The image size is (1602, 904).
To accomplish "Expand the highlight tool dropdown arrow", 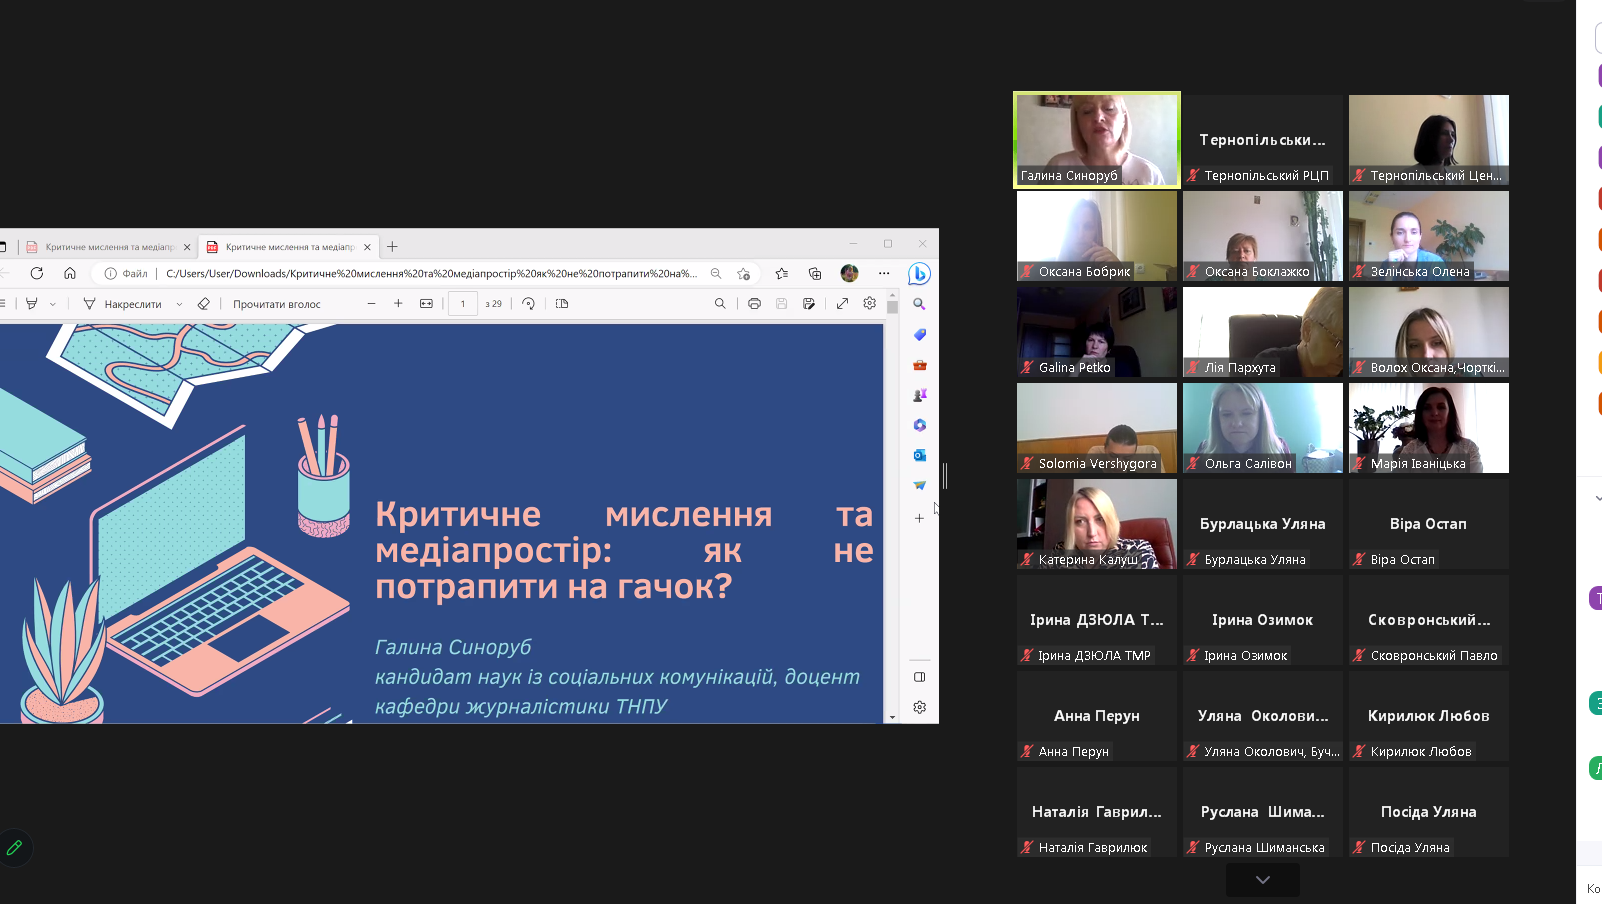I will tap(52, 304).
